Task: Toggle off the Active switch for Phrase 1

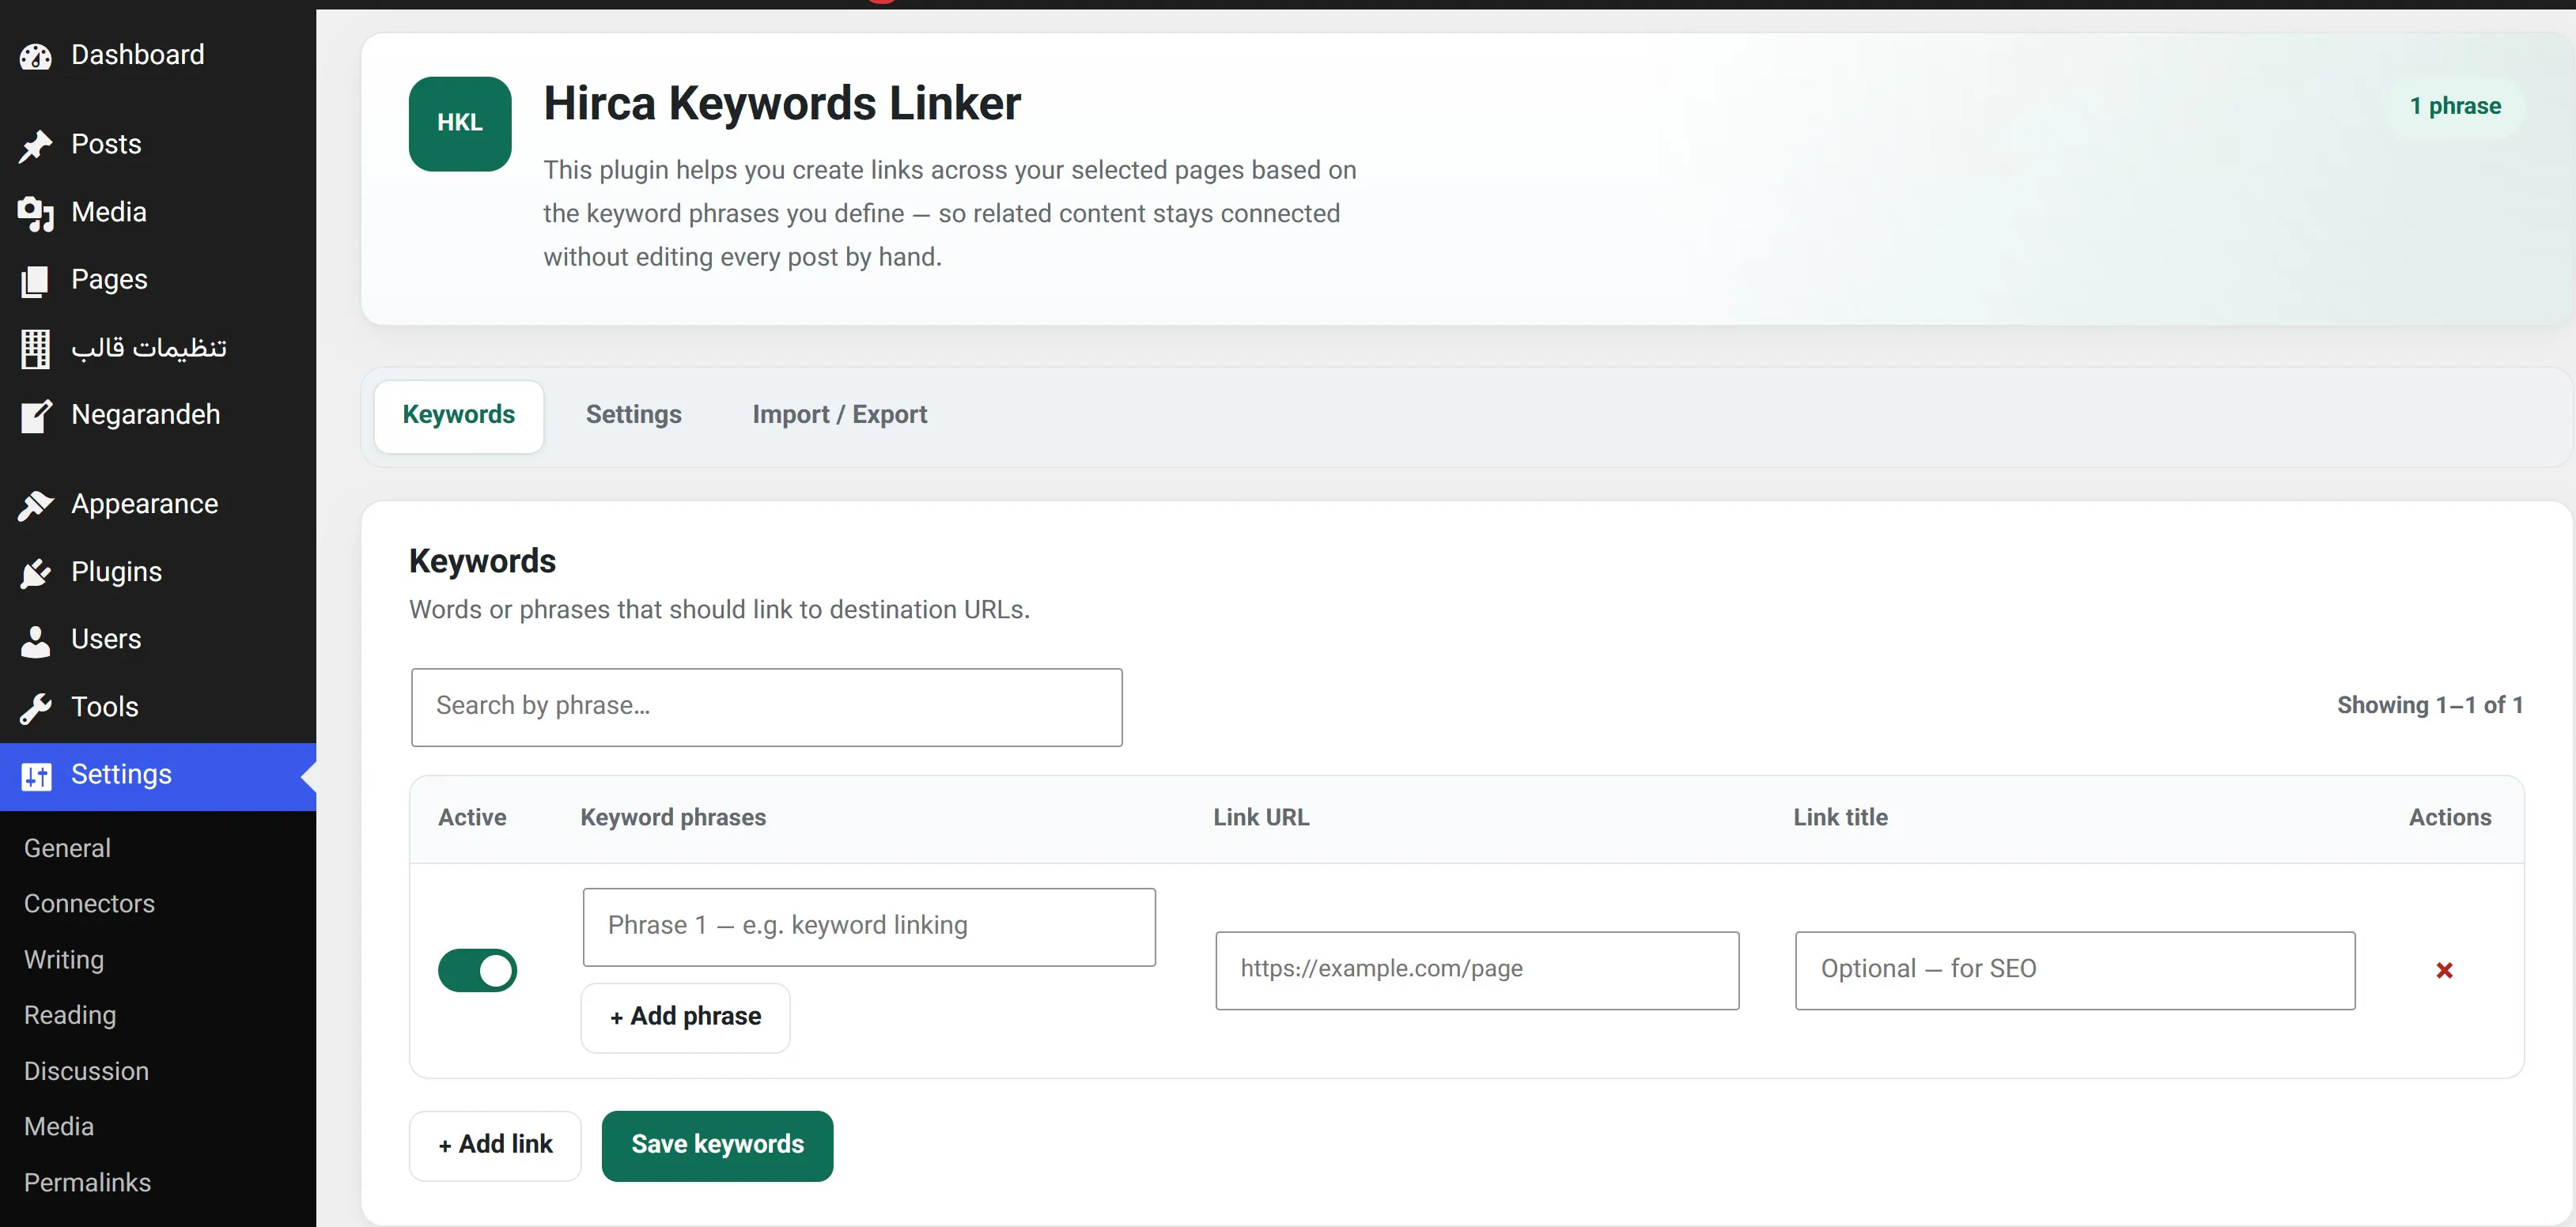Action: [477, 970]
